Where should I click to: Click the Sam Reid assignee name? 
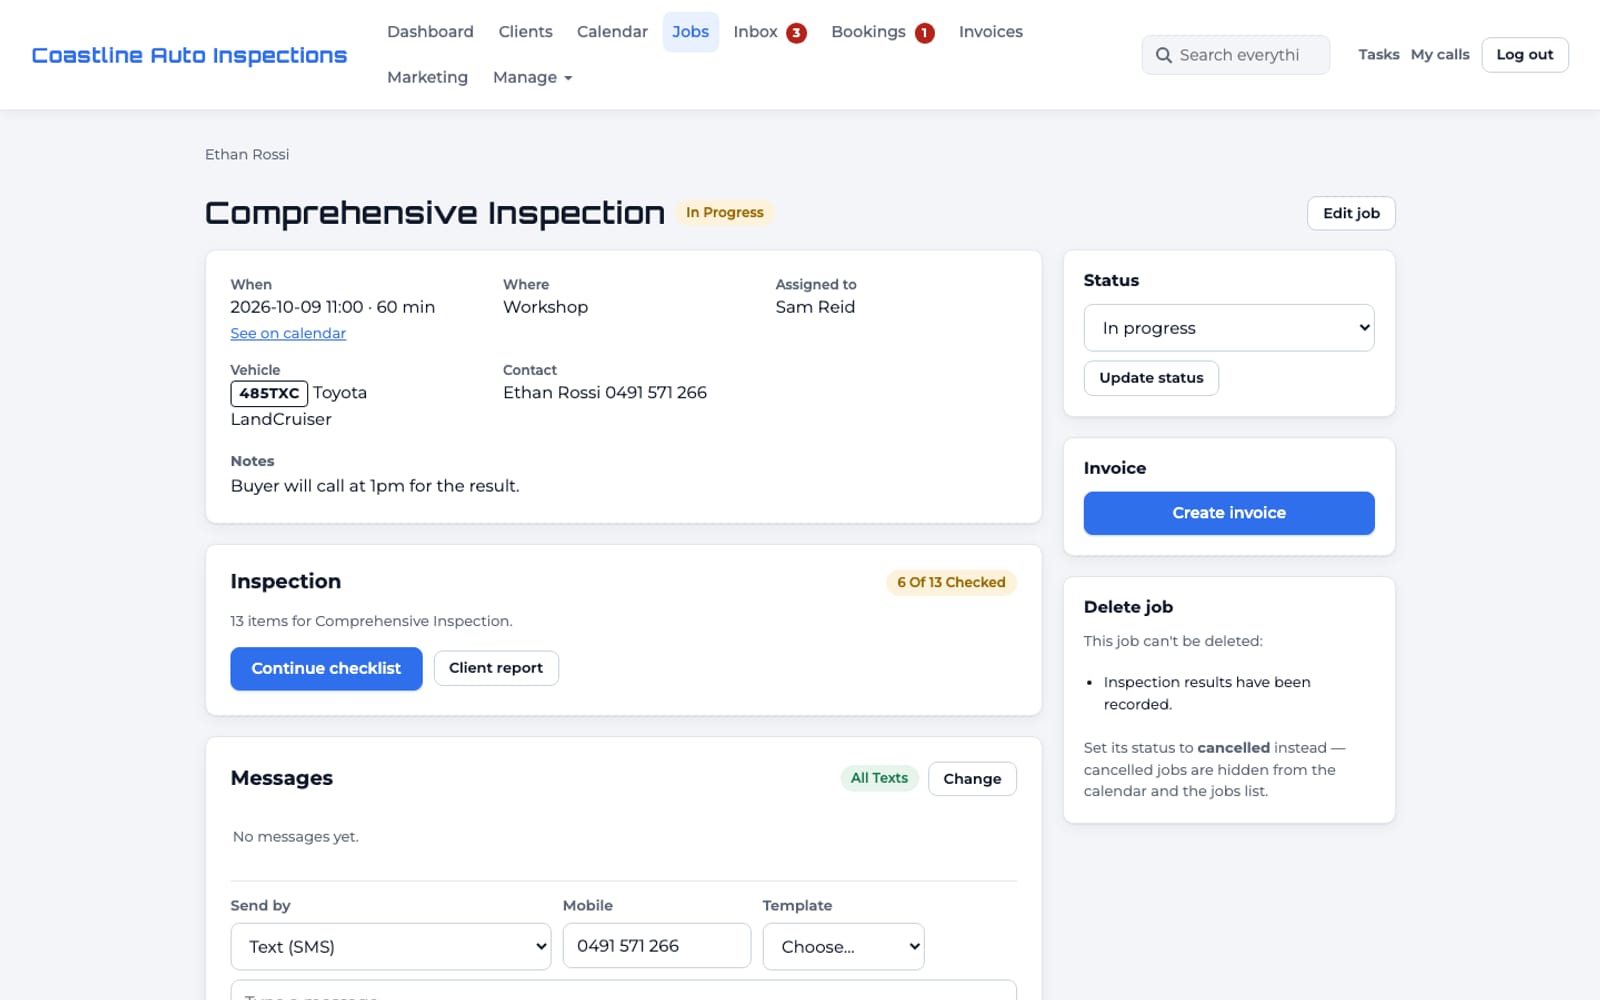(x=815, y=307)
